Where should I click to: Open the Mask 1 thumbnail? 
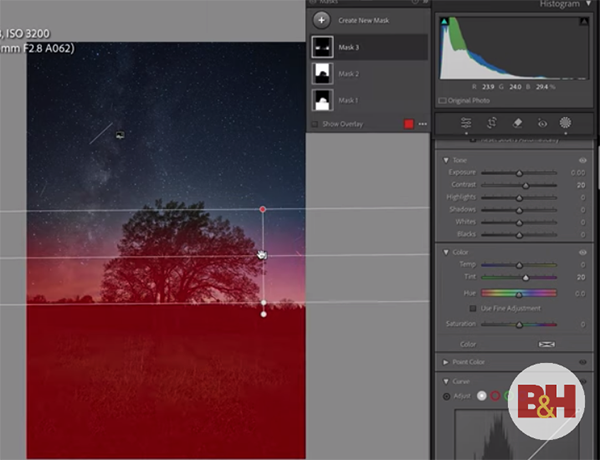tap(322, 100)
